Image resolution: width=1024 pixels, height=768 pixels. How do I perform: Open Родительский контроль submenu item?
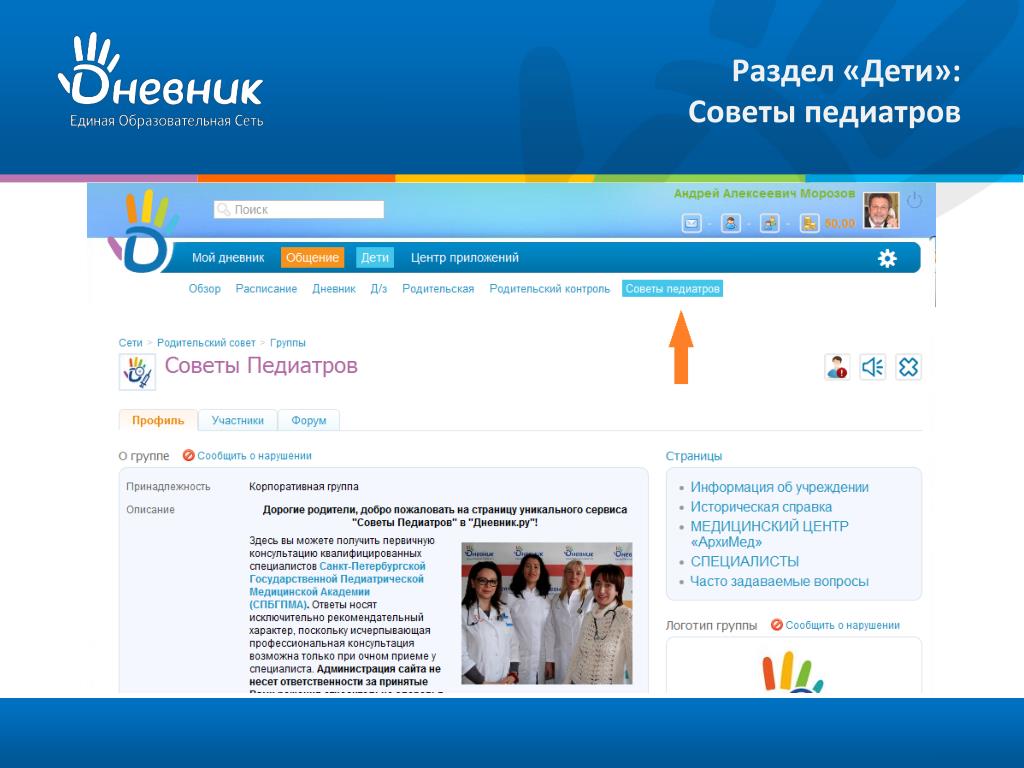pyautogui.click(x=550, y=289)
